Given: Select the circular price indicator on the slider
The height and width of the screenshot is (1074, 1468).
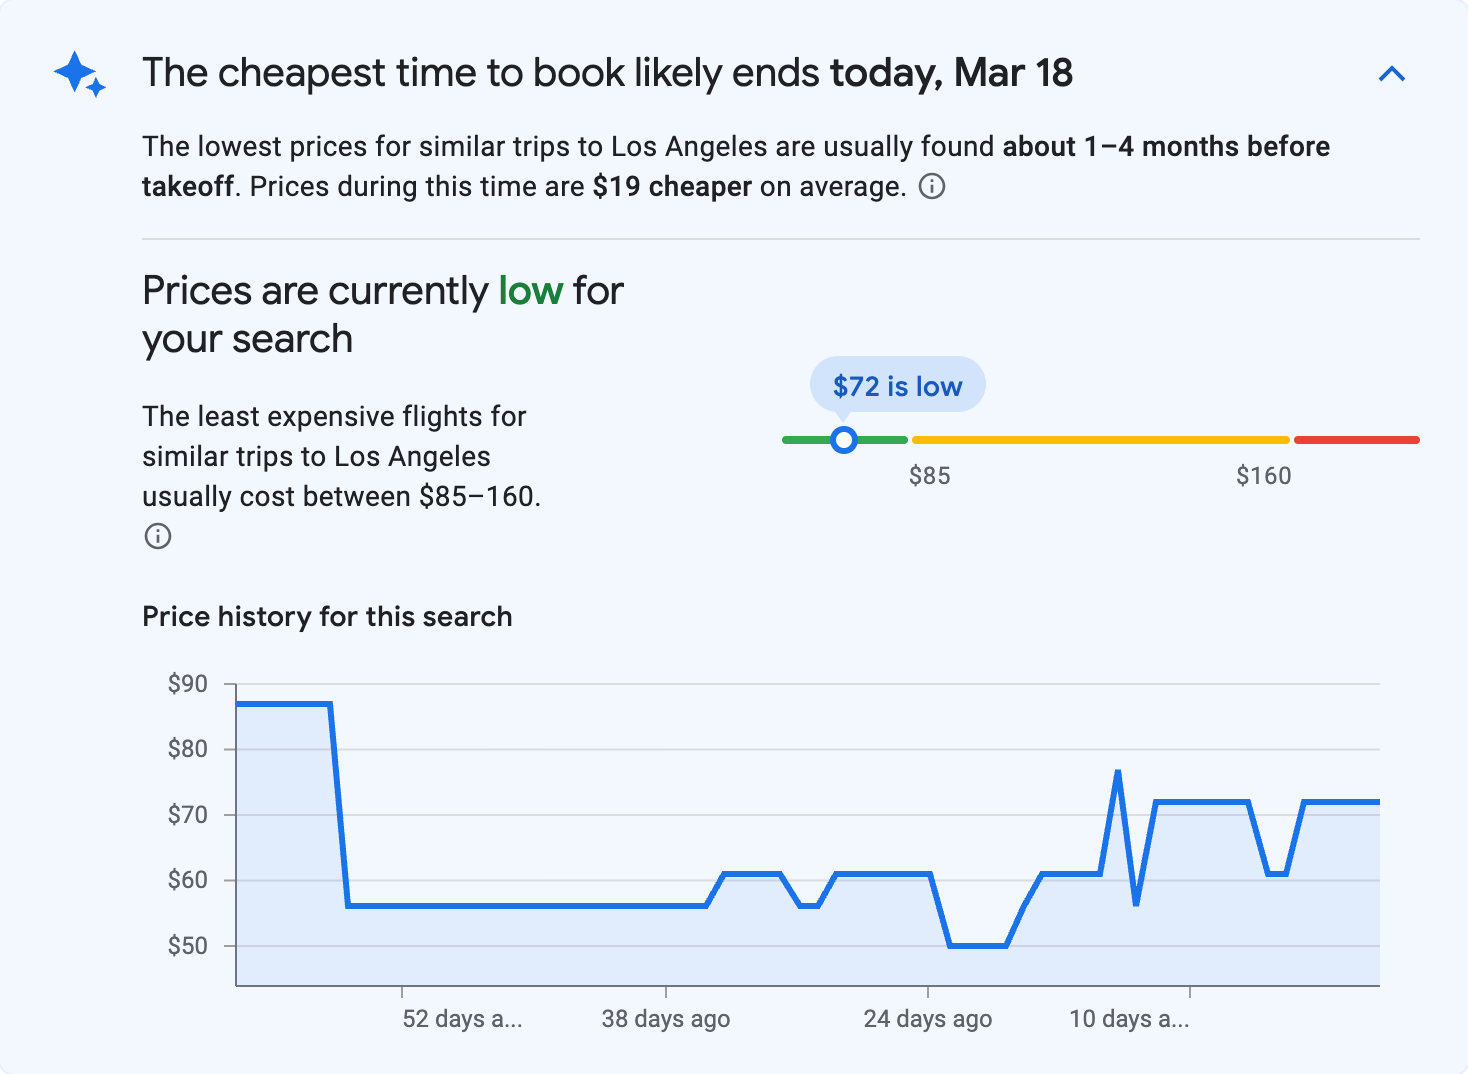Looking at the screenshot, I should point(844,439).
